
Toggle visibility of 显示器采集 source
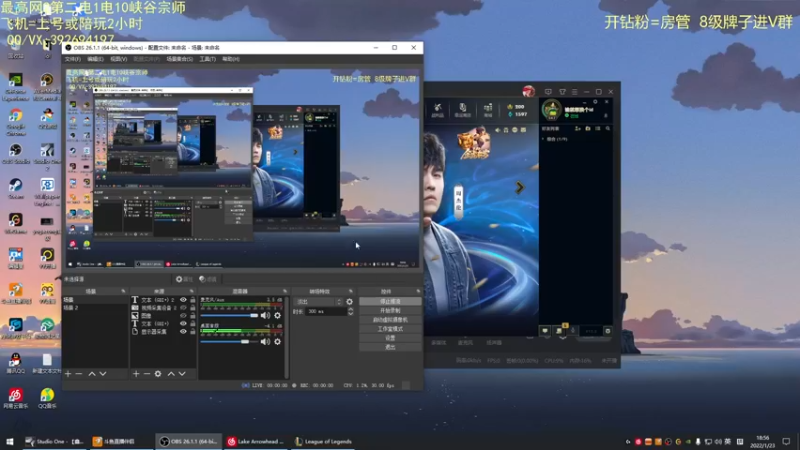coord(183,332)
